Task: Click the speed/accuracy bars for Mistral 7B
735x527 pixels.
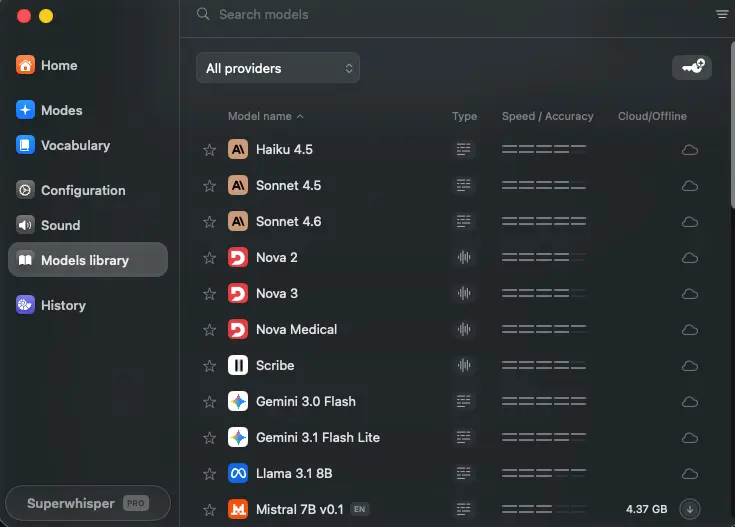Action: point(544,509)
